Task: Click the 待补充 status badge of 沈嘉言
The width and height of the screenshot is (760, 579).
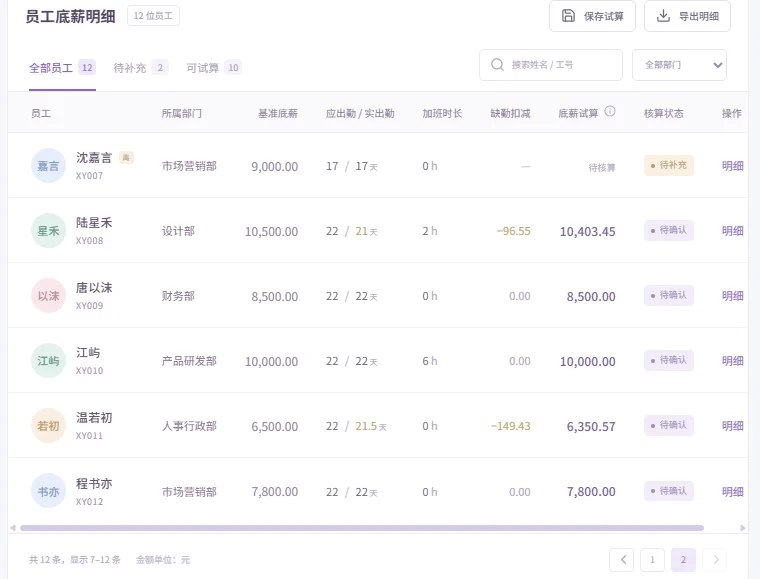Action: (669, 165)
